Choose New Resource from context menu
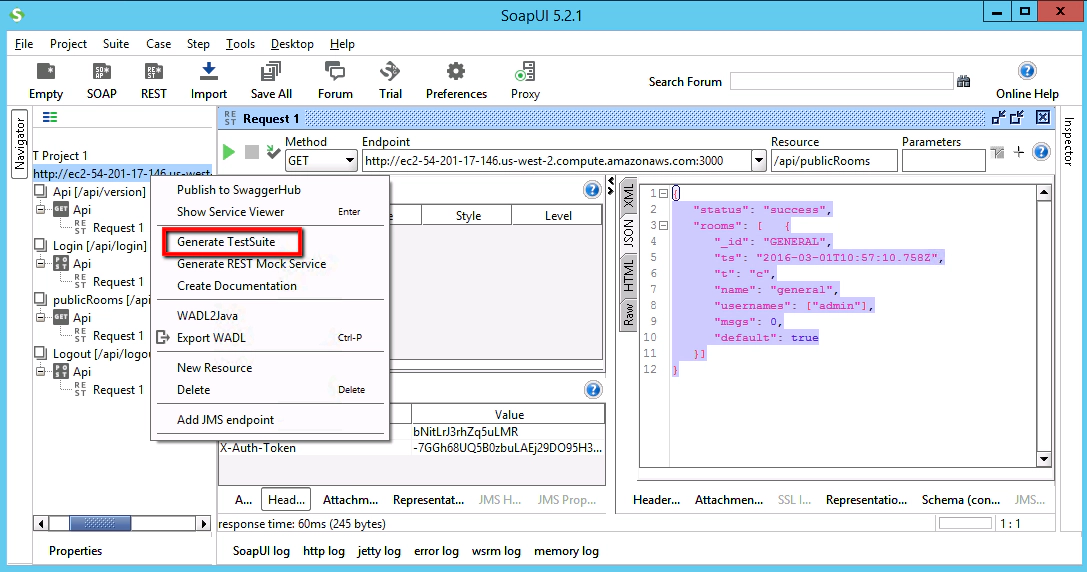This screenshot has width=1087, height=572. click(215, 368)
